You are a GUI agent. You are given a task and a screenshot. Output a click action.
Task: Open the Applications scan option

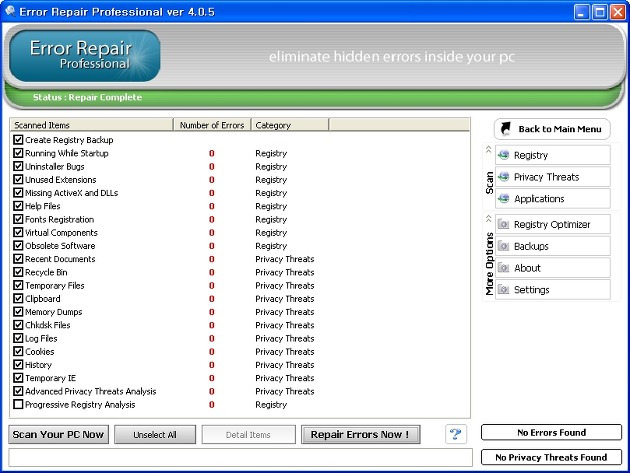[x=553, y=199]
